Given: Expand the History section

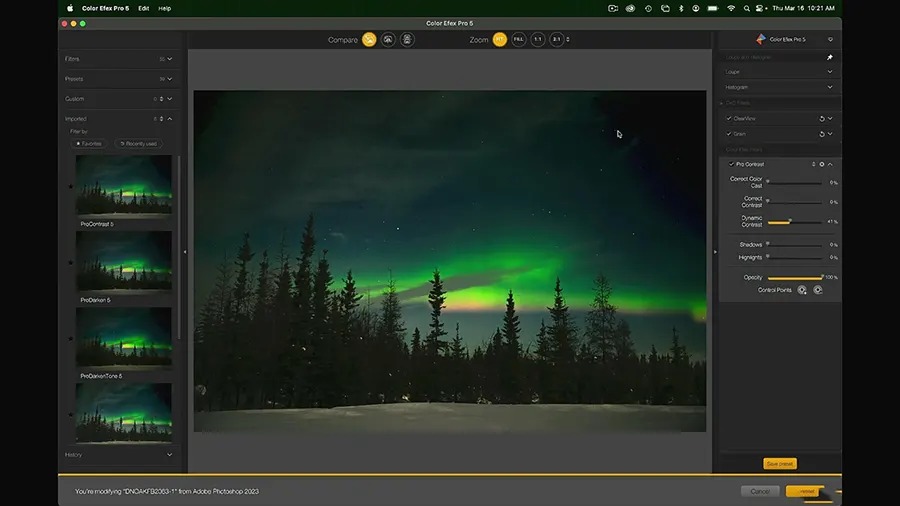Looking at the screenshot, I should point(170,454).
